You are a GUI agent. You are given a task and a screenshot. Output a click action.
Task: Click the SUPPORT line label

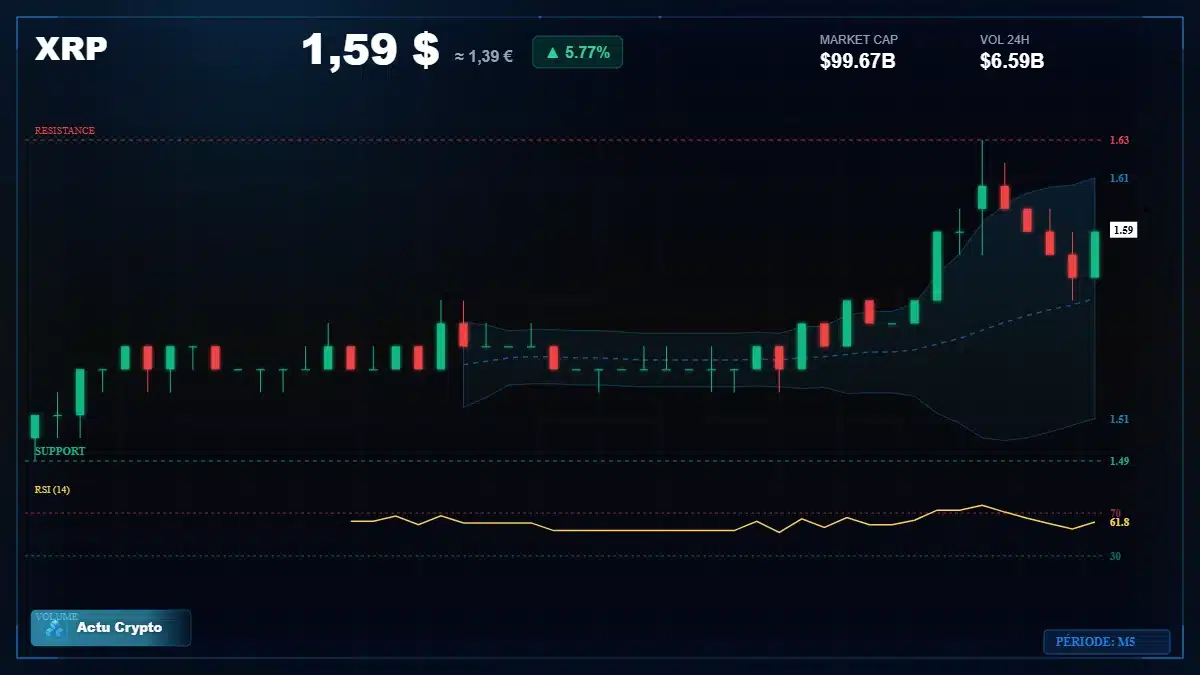tap(60, 452)
